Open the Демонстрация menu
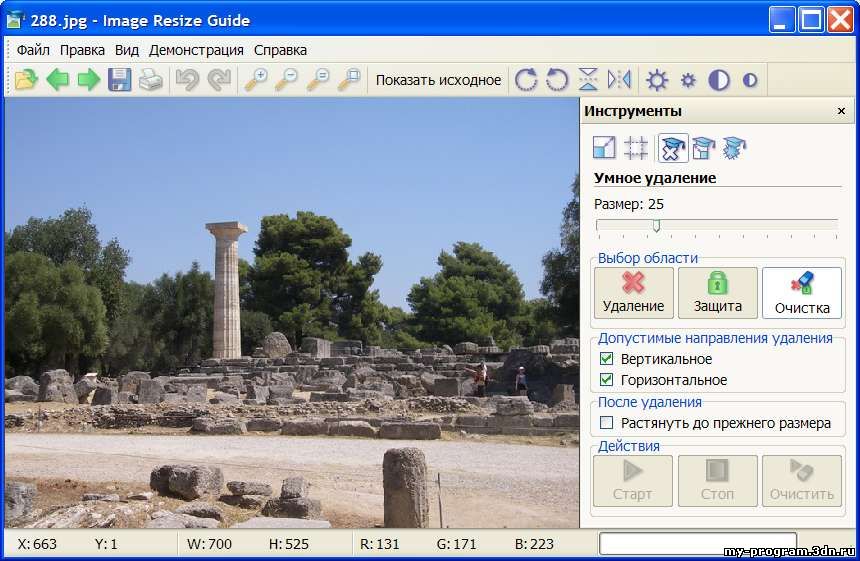860x561 pixels. [196, 50]
